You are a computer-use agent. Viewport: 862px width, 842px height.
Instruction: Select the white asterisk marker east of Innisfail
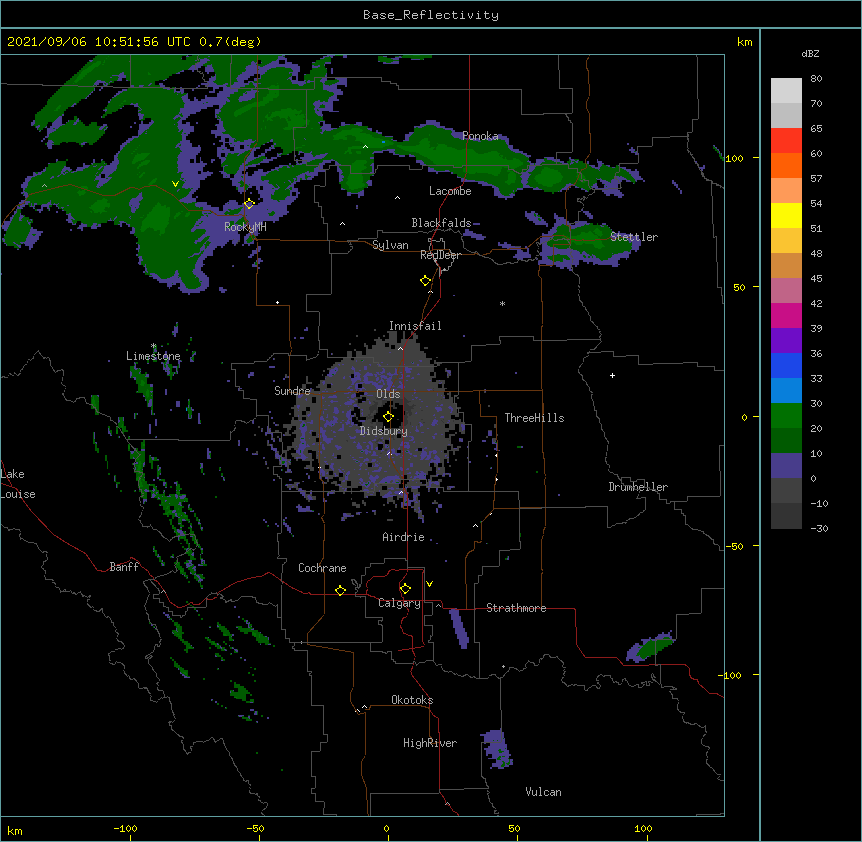click(x=502, y=303)
